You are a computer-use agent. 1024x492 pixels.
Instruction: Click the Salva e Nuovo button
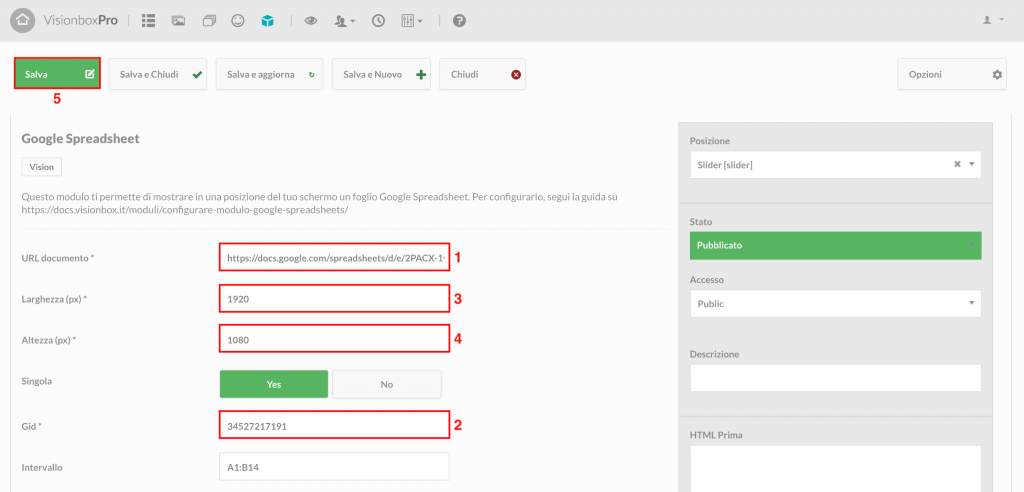(x=381, y=74)
